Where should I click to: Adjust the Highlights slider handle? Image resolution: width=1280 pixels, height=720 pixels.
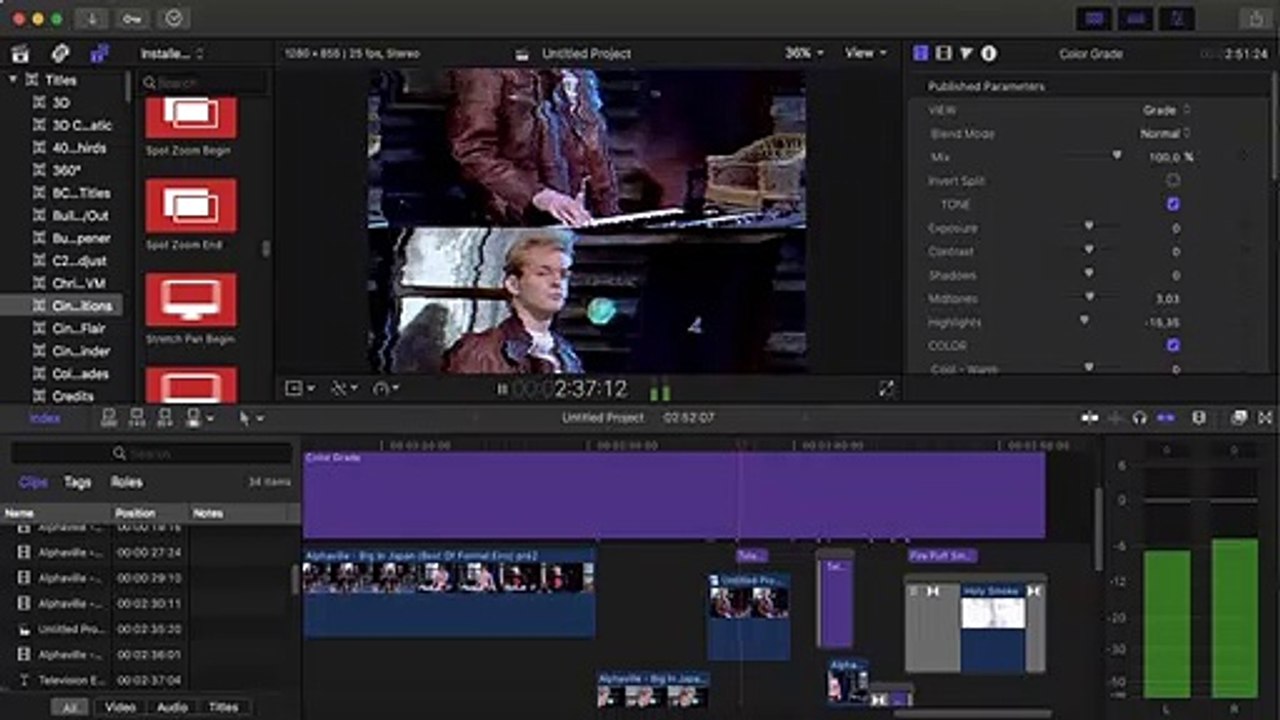click(1084, 321)
